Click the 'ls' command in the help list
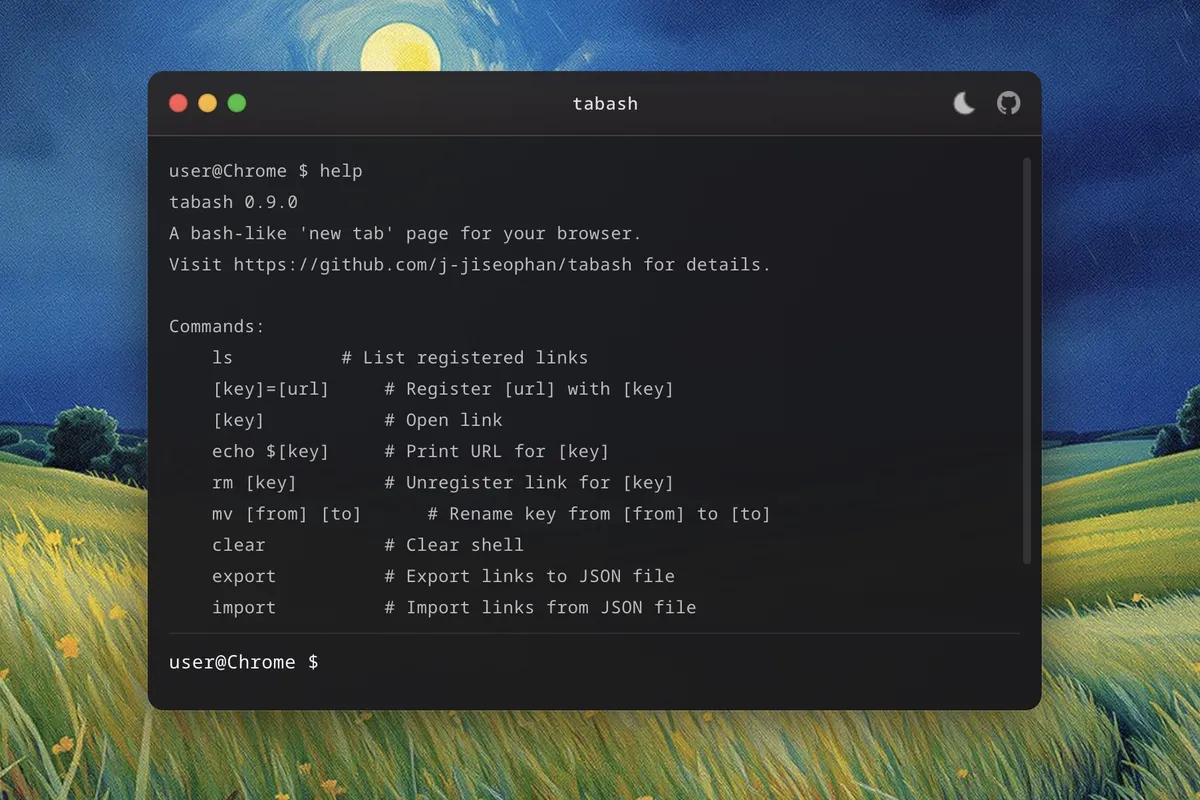This screenshot has height=800, width=1200. (x=222, y=358)
